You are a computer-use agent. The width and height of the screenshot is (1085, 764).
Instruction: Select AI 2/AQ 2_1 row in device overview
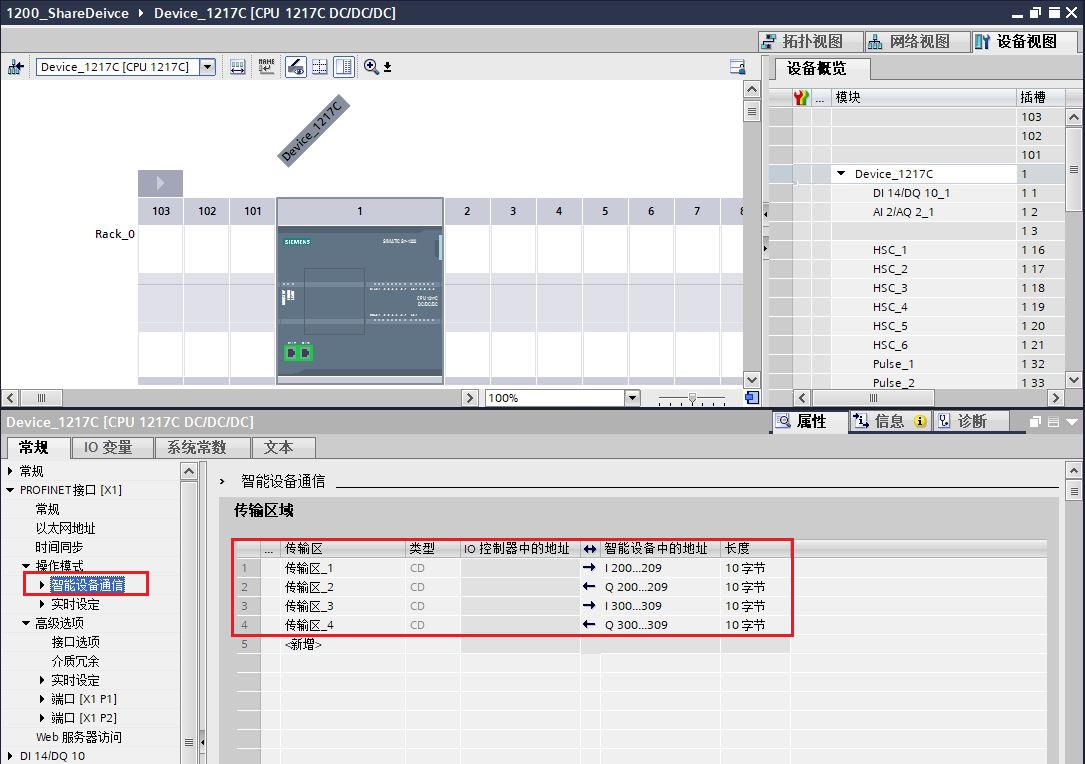[x=916, y=212]
